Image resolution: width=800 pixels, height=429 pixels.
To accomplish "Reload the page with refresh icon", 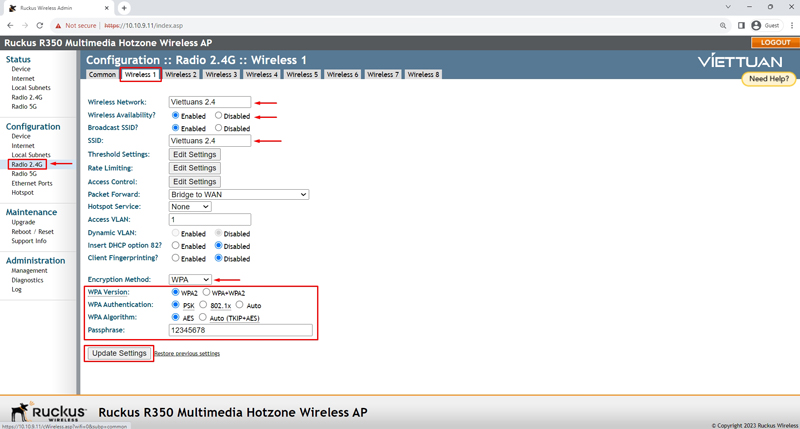I will pos(40,25).
